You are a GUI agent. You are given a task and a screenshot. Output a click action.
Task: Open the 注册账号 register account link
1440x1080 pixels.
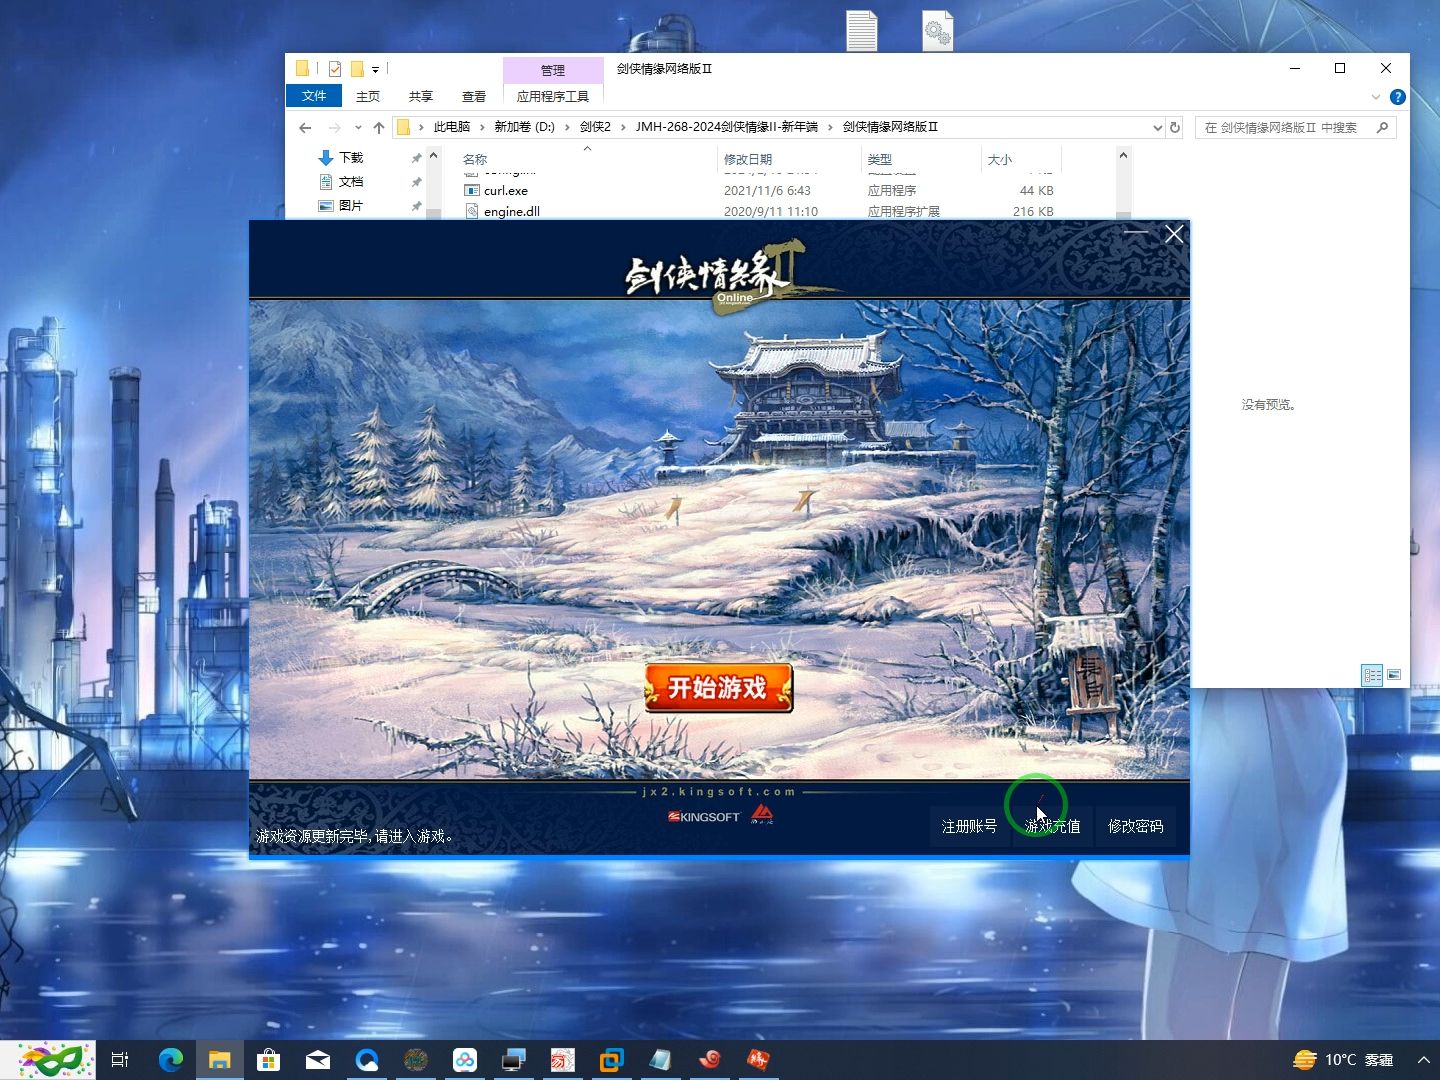(x=969, y=826)
